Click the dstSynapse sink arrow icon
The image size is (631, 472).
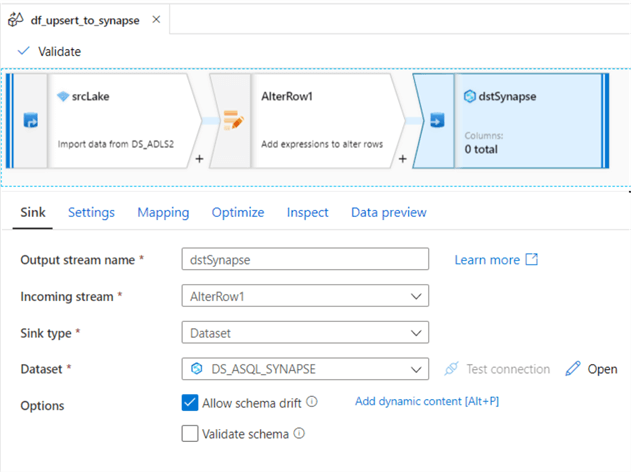tap(437, 120)
